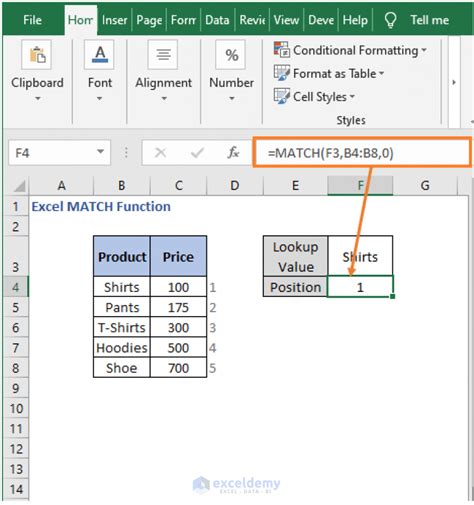Viewport: 474px width, 505px height.
Task: Click the Select All corner triangle
Action: click(19, 186)
